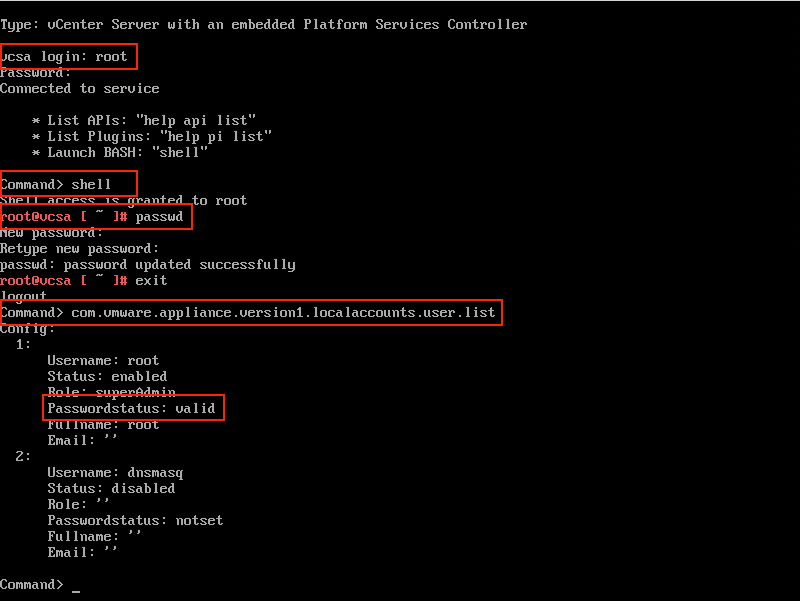Click the 'vcsa login: root' line
Screen dimensions: 800x601
64,56
